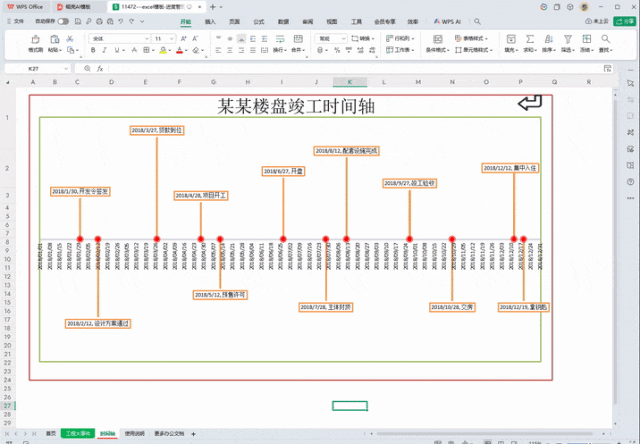
Task: Click the question mark help icon in right sidebar
Action: point(630,182)
